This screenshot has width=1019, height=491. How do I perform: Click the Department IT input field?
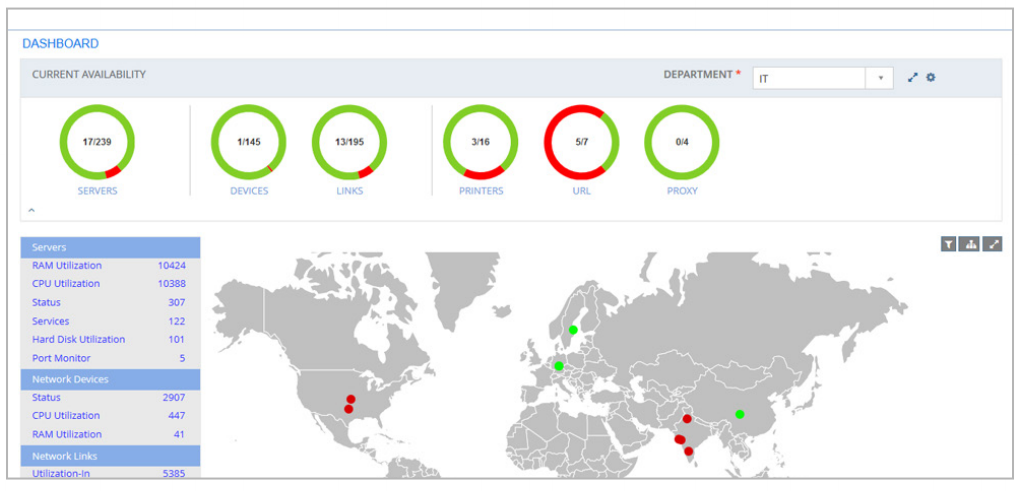coord(808,78)
